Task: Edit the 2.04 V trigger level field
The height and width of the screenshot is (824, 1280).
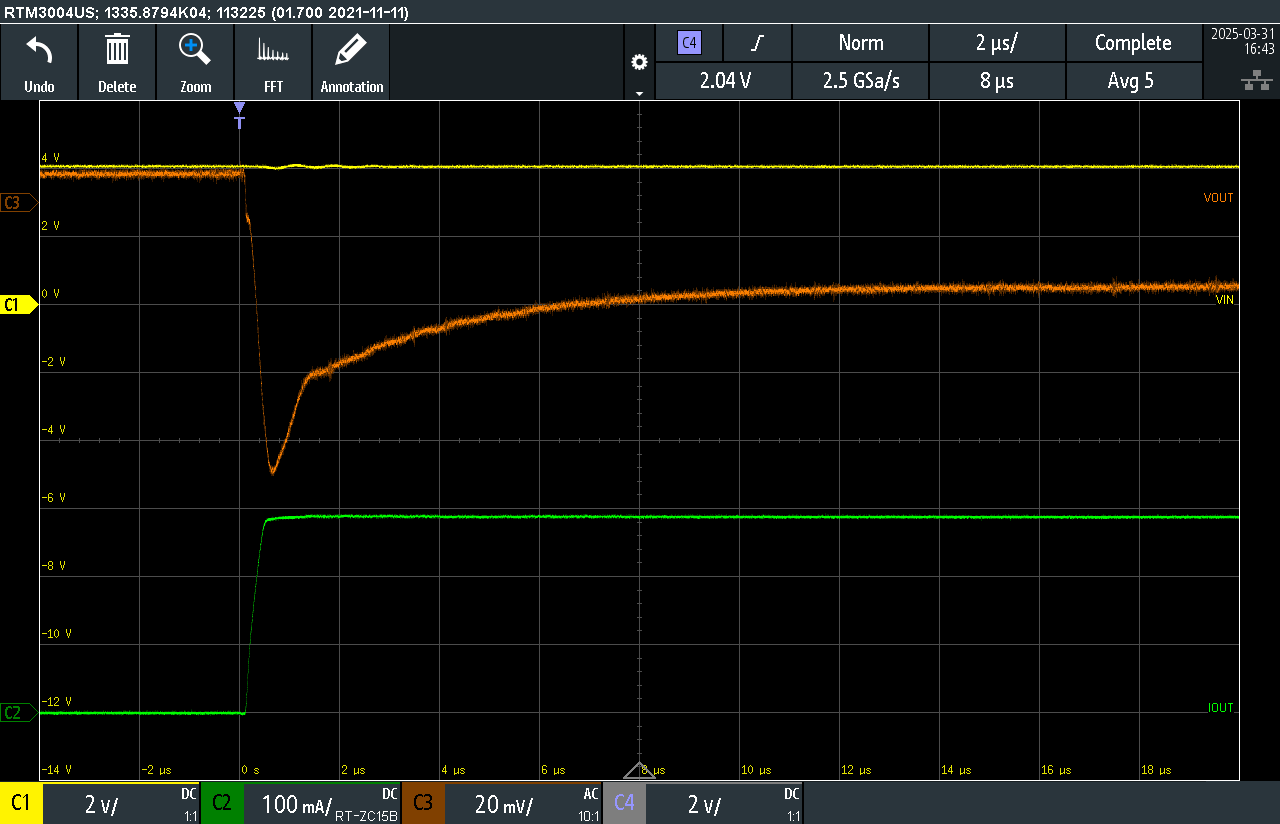Action: (x=725, y=81)
